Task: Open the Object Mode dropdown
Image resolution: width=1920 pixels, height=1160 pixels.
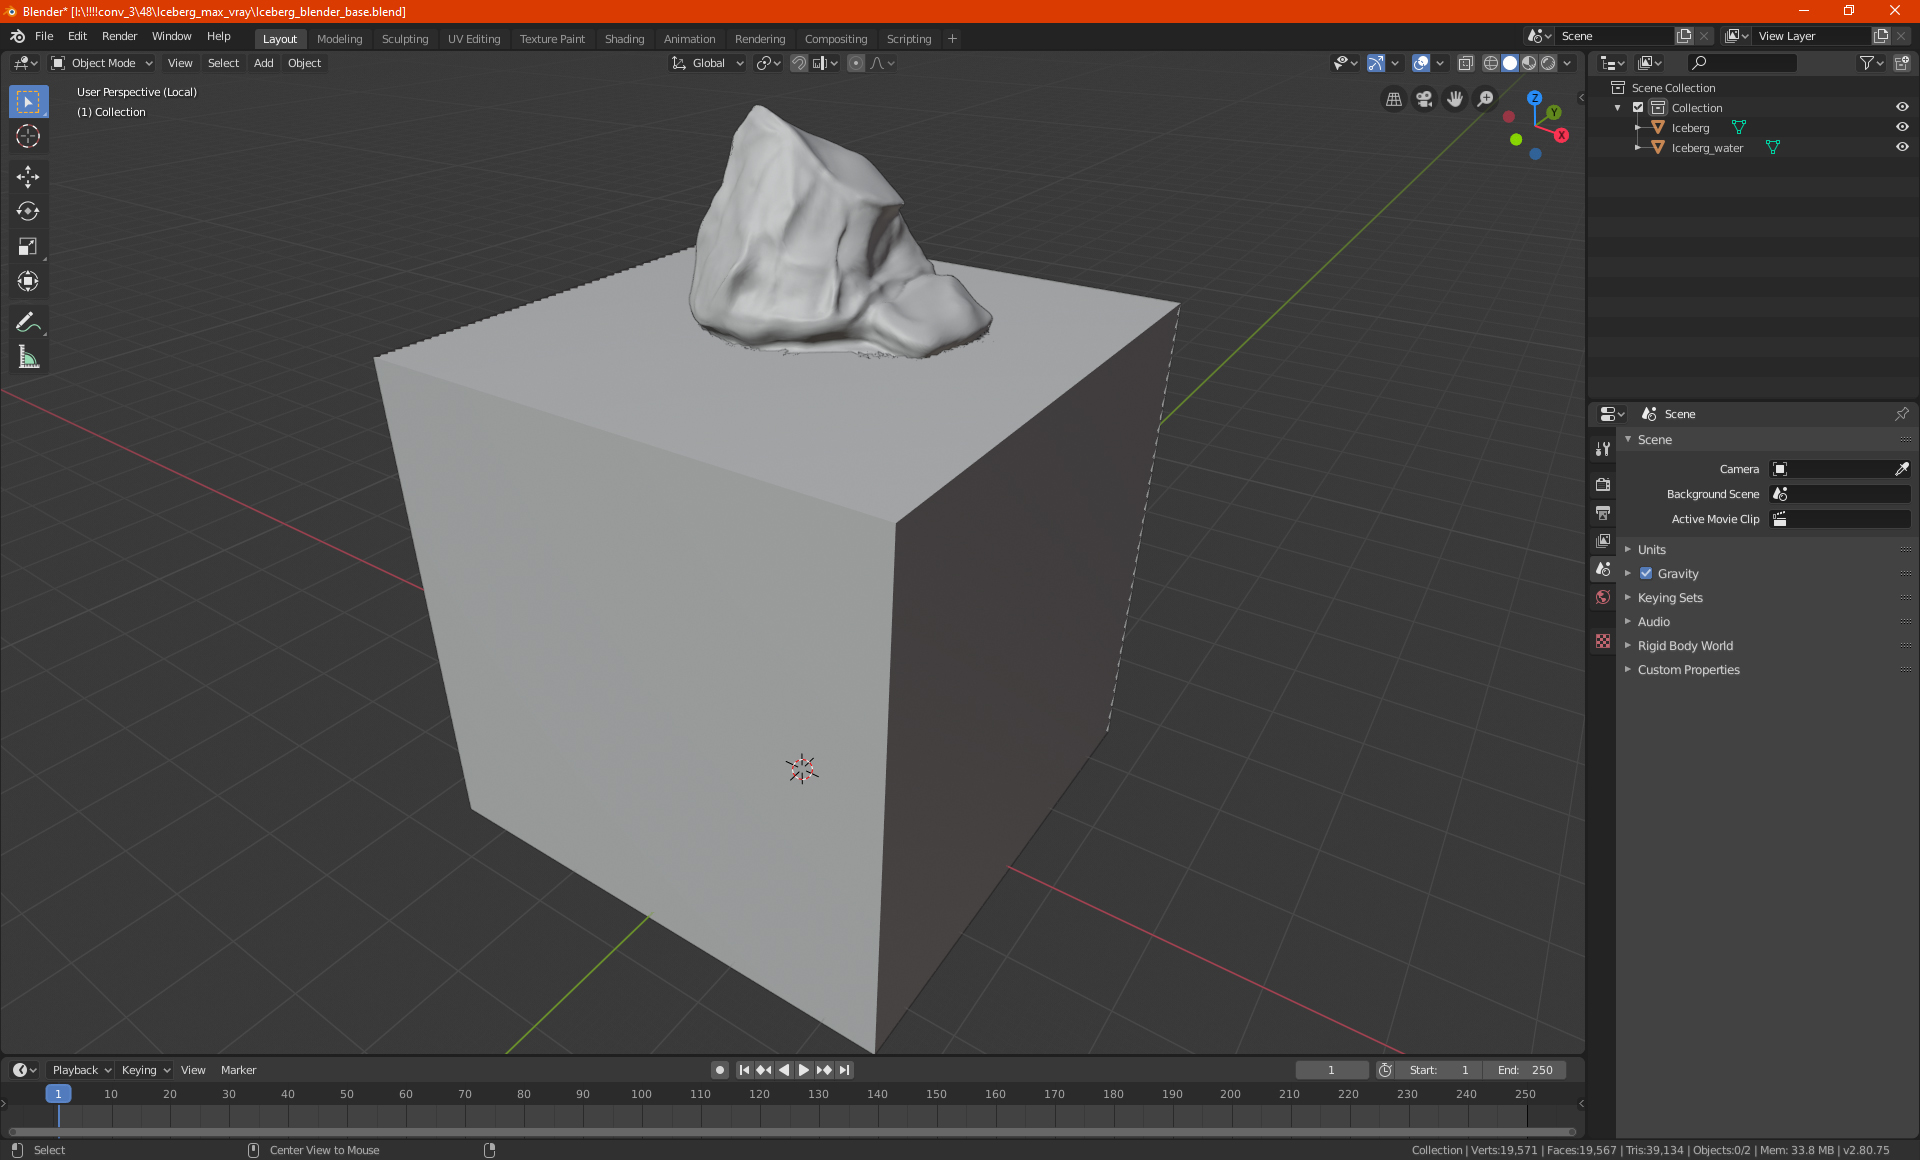Action: (102, 63)
